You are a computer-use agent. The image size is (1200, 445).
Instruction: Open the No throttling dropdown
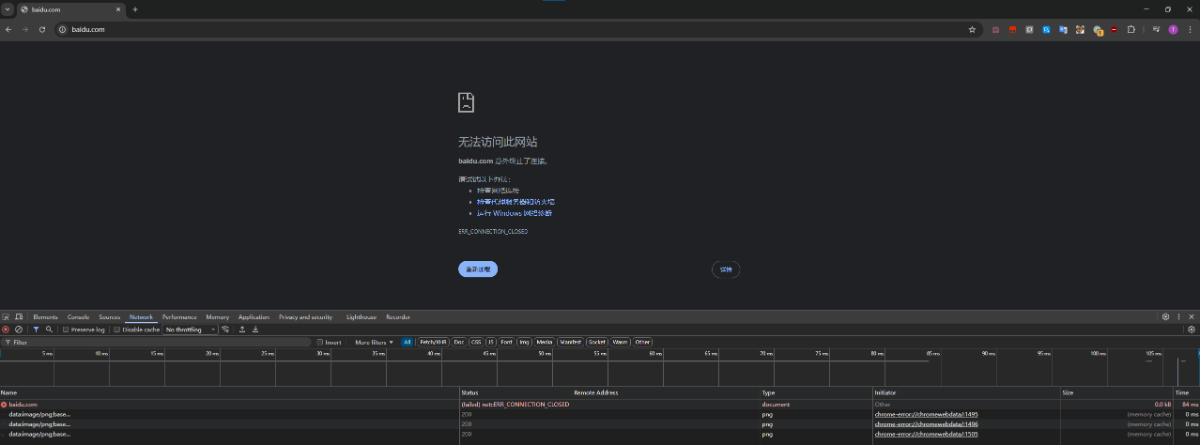pyautogui.click(x=190, y=329)
